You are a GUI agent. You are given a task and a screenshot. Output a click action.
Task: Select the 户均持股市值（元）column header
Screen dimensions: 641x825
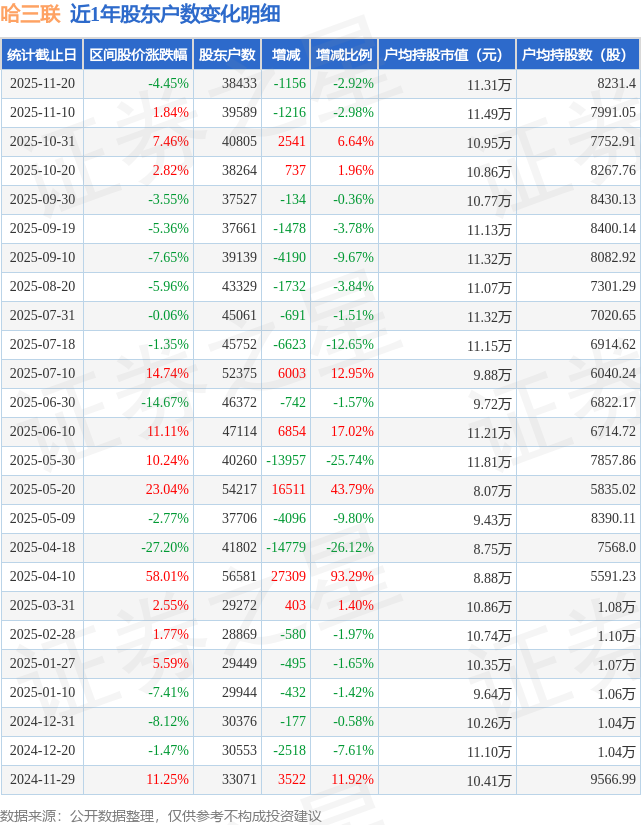pos(446,55)
